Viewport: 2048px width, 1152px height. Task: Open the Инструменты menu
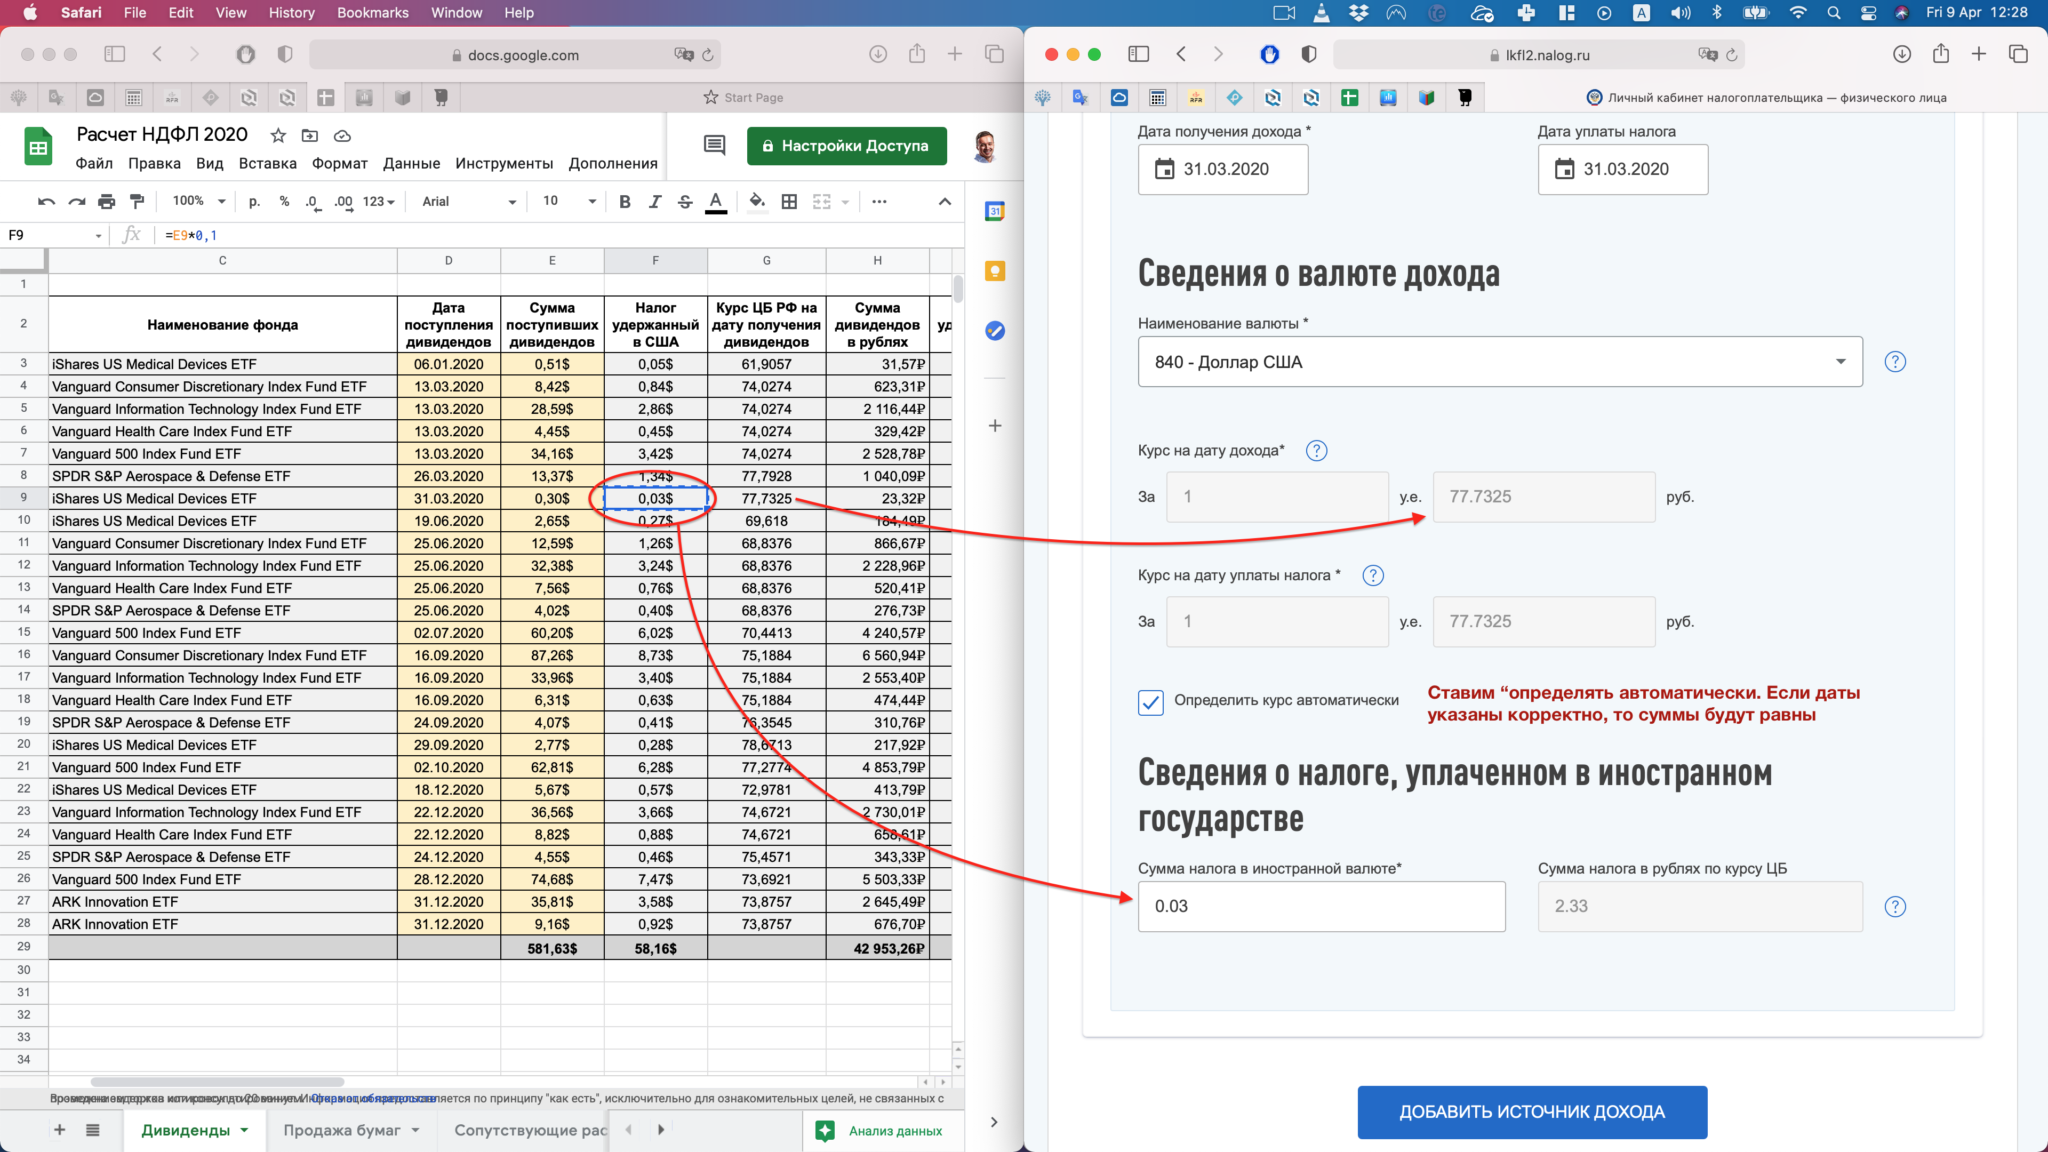tap(504, 164)
